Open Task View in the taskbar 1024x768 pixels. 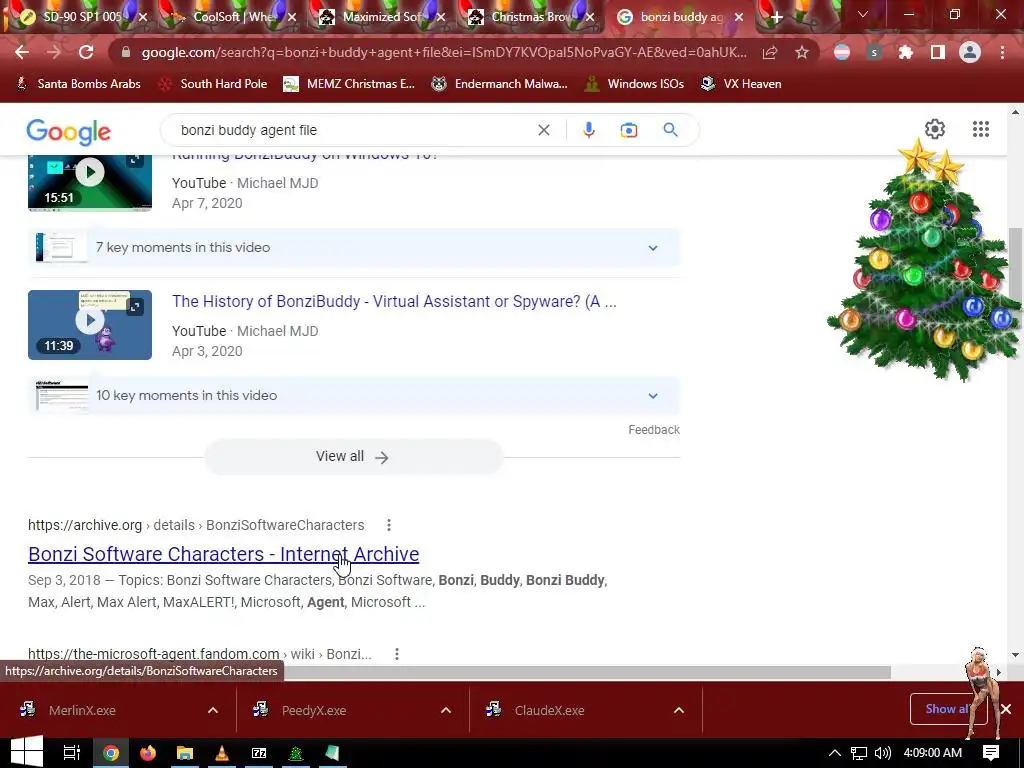(x=71, y=753)
